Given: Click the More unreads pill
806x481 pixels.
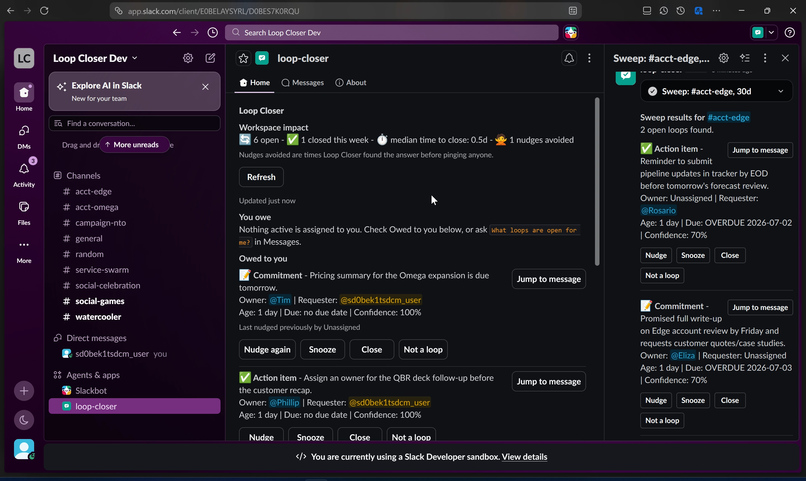Looking at the screenshot, I should (x=134, y=145).
